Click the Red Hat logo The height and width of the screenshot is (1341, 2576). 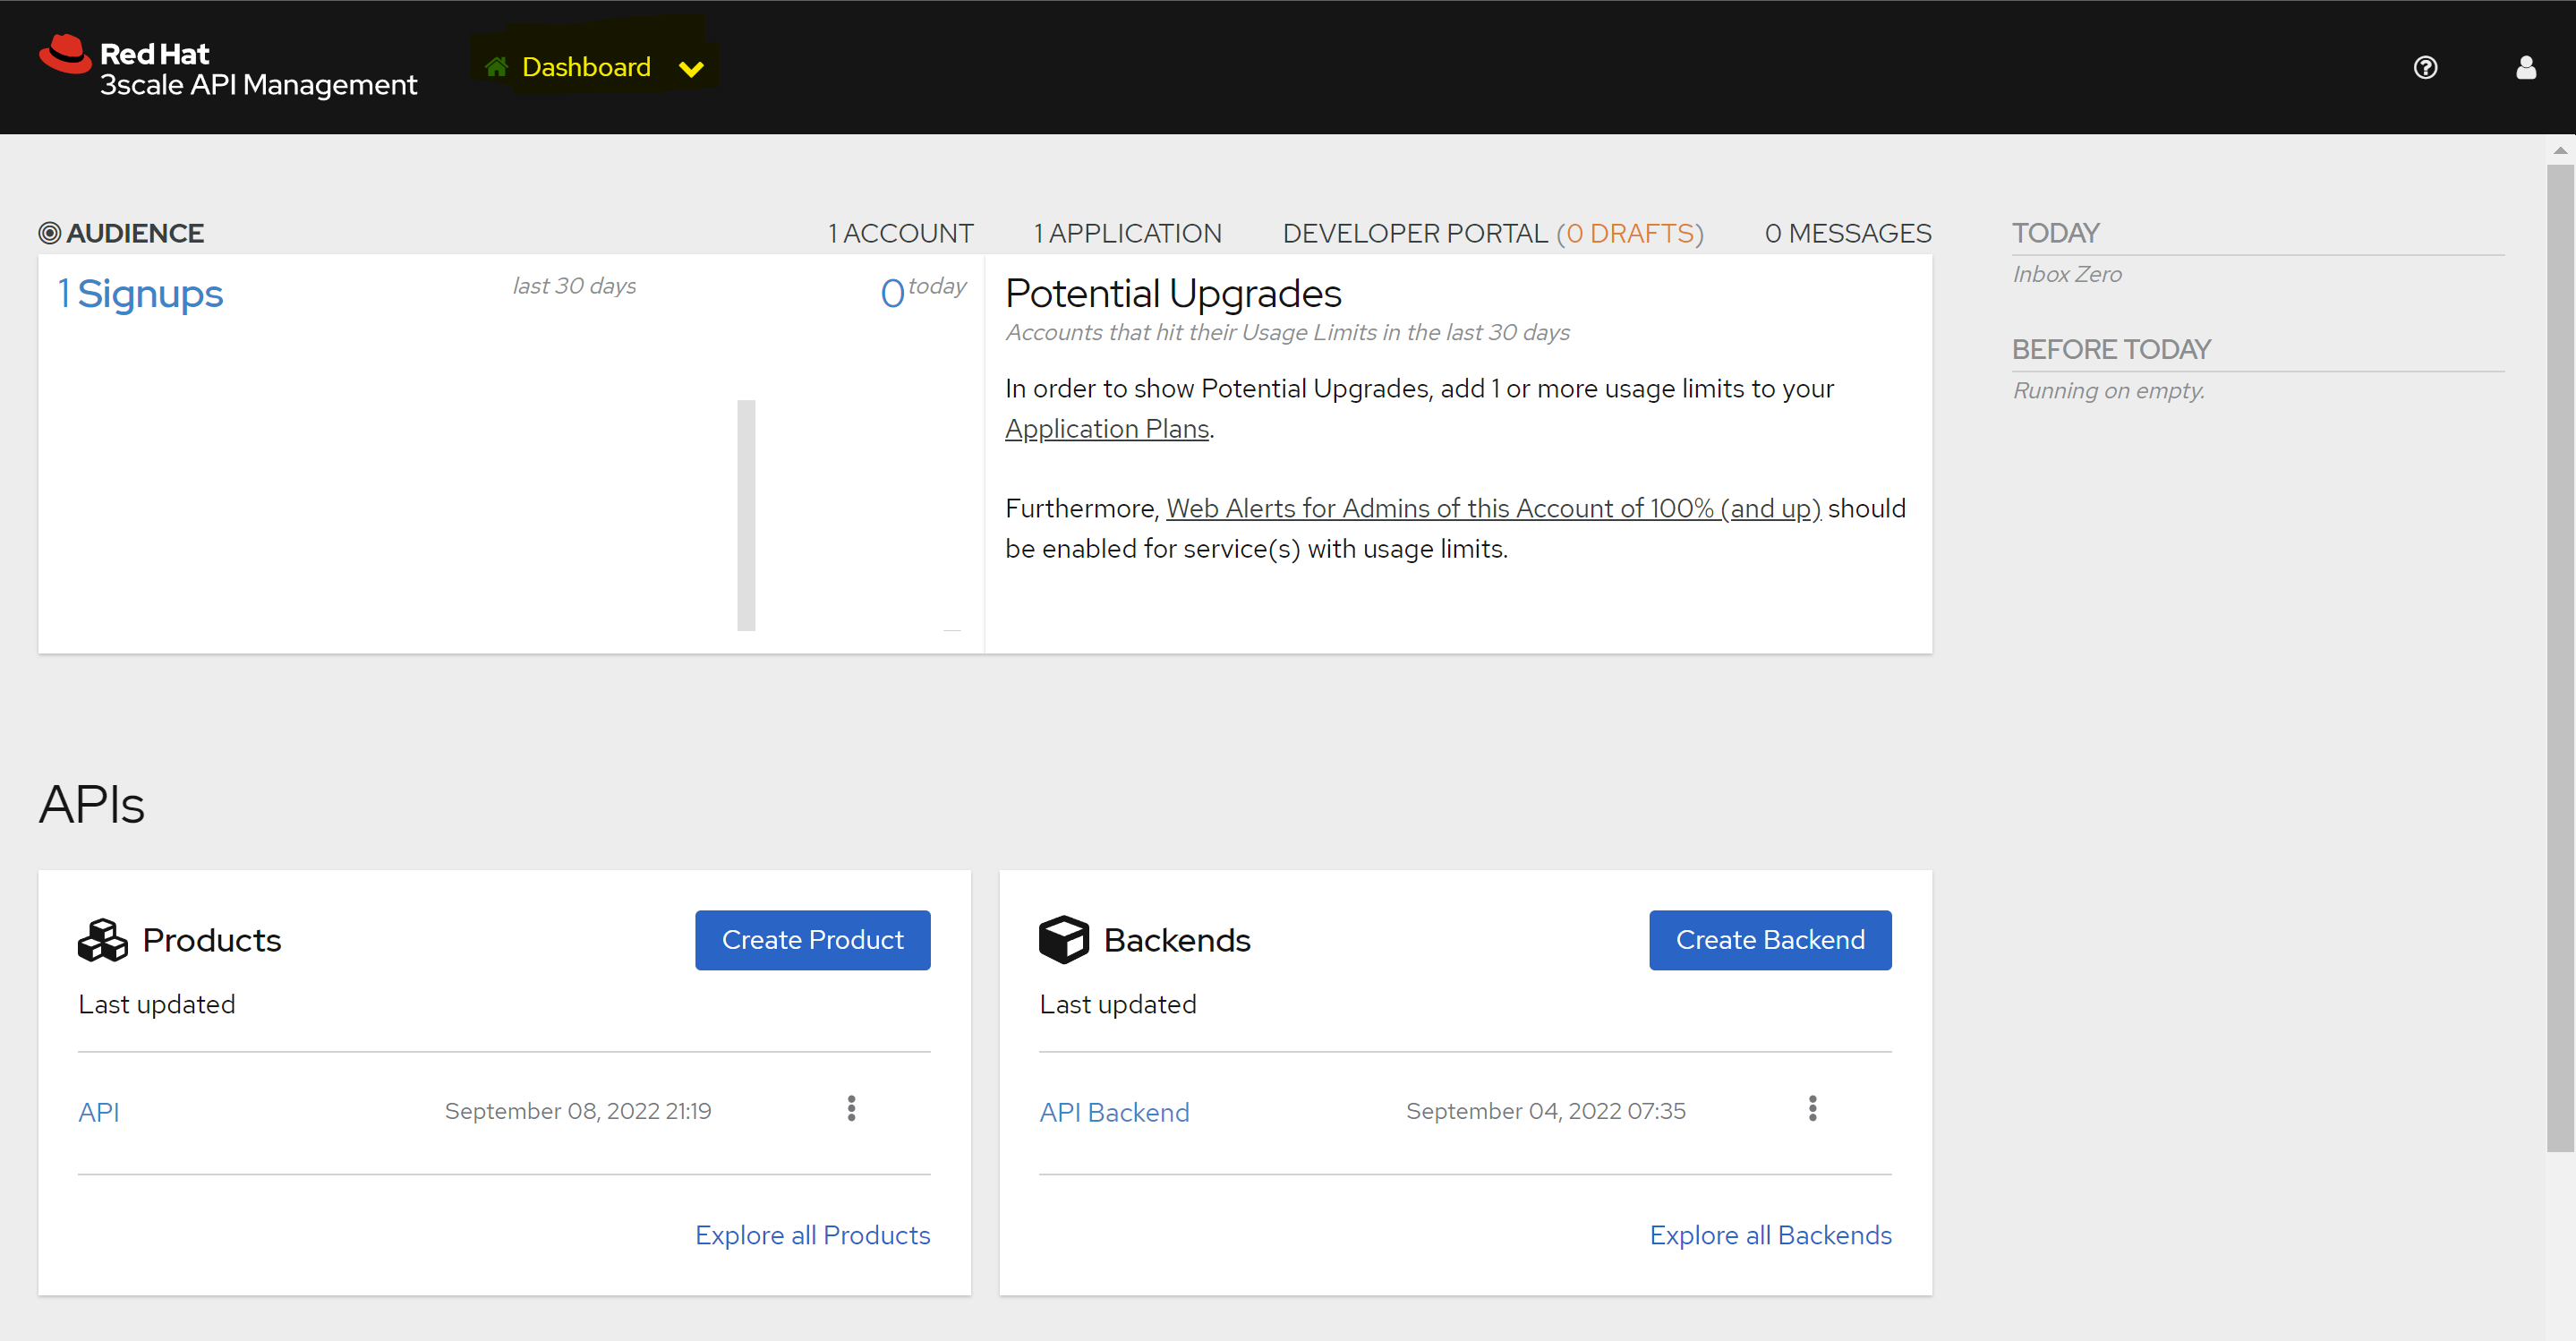65,55
